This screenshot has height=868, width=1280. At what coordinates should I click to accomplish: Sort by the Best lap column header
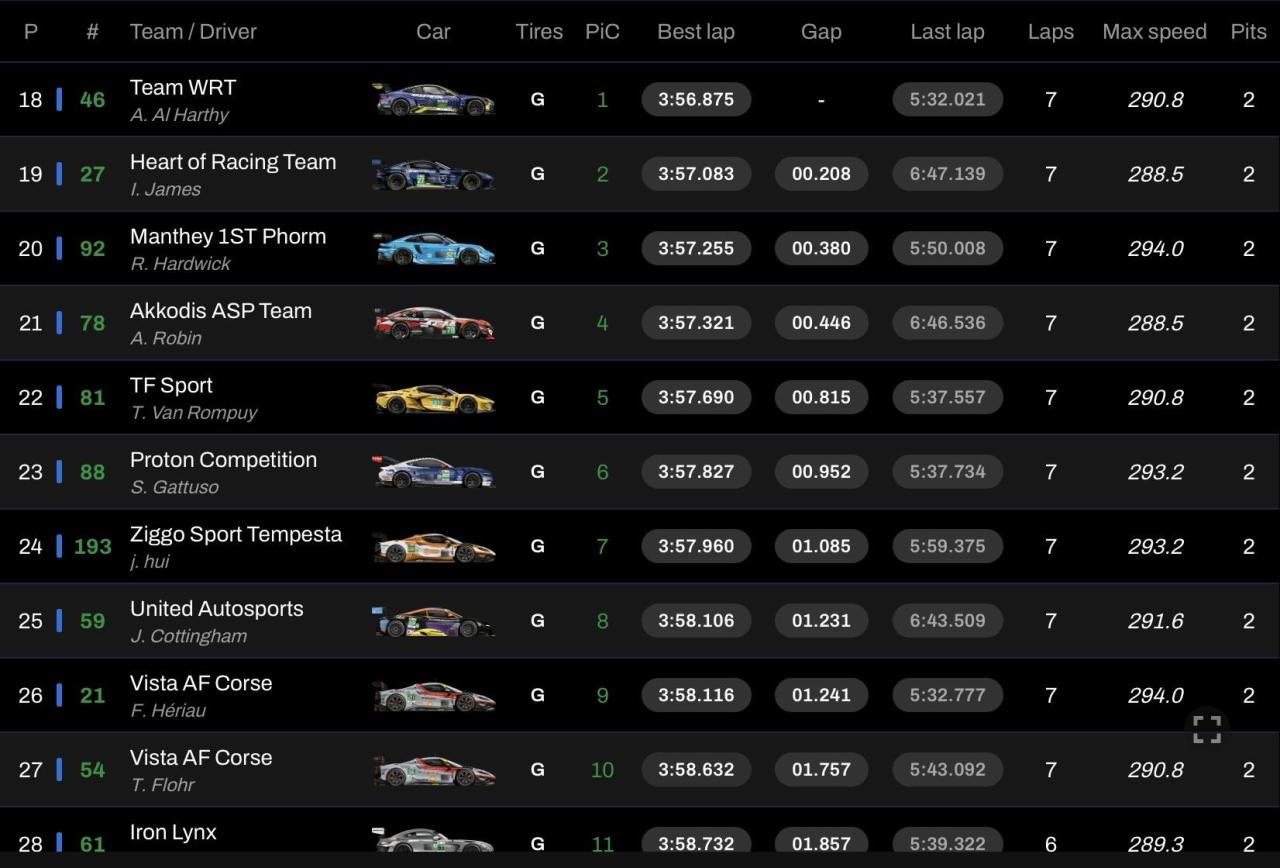point(695,32)
